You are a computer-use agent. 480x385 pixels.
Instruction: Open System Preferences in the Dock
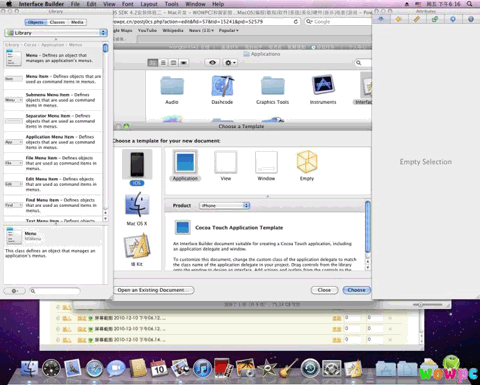[331, 369]
